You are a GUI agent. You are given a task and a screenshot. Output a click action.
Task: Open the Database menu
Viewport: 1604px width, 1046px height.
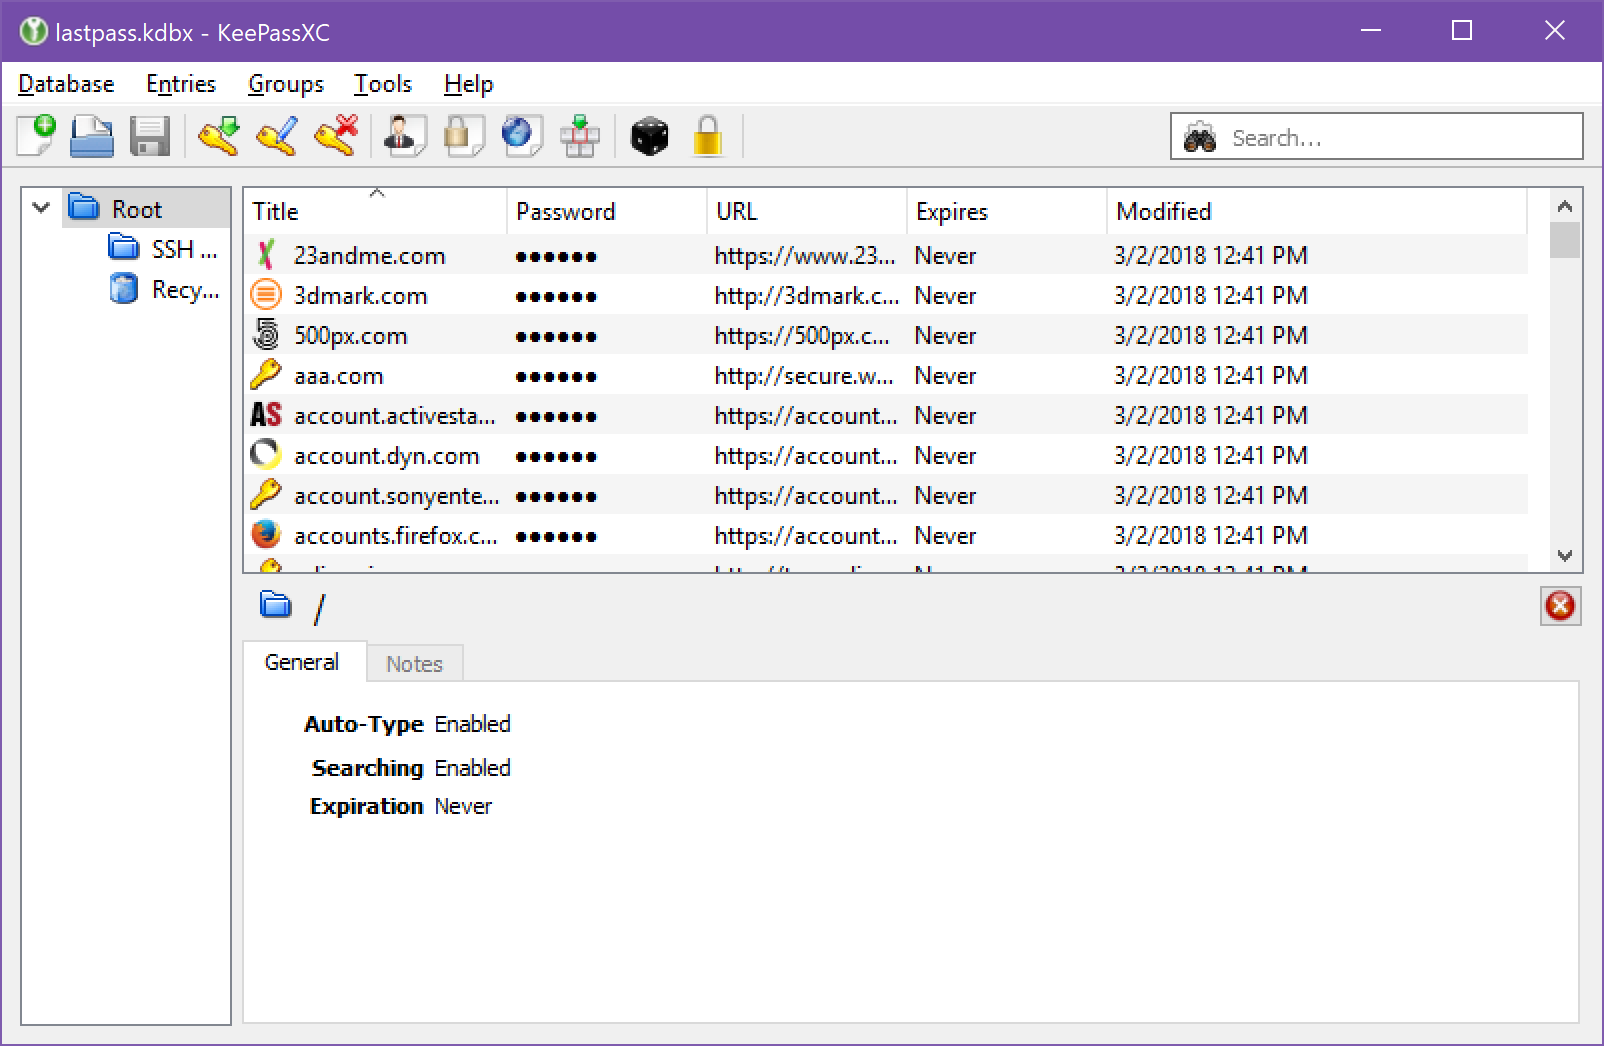coord(66,84)
